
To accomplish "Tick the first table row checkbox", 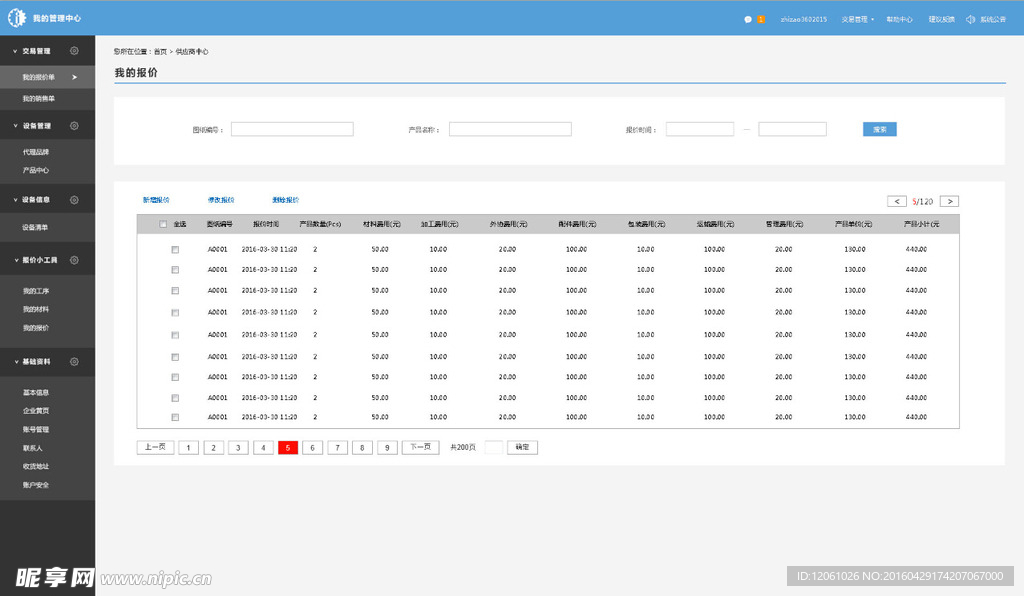I will pos(175,249).
